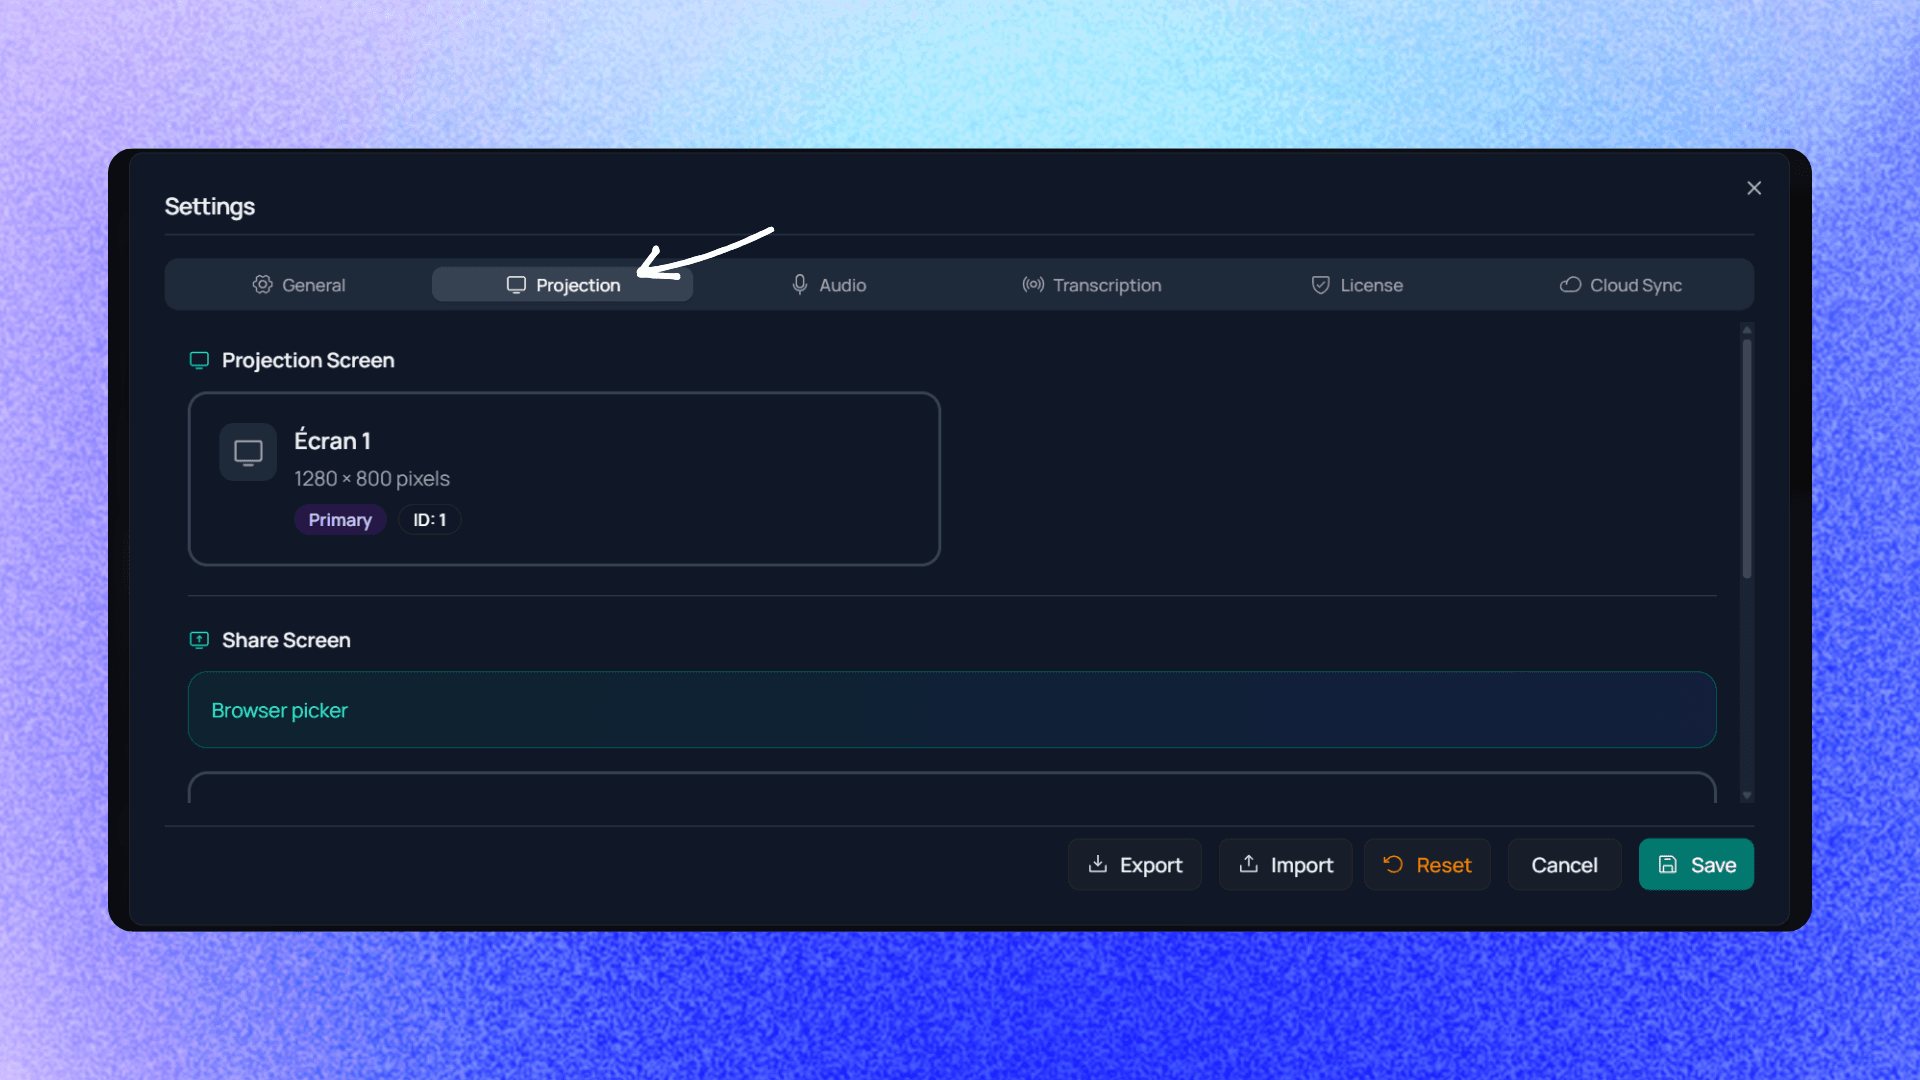Viewport: 1920px width, 1080px height.
Task: Export settings with the Export button
Action: (x=1134, y=865)
